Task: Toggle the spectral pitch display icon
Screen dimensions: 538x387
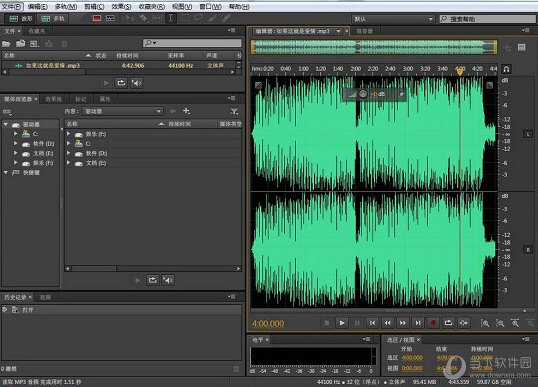Action: 110,18
